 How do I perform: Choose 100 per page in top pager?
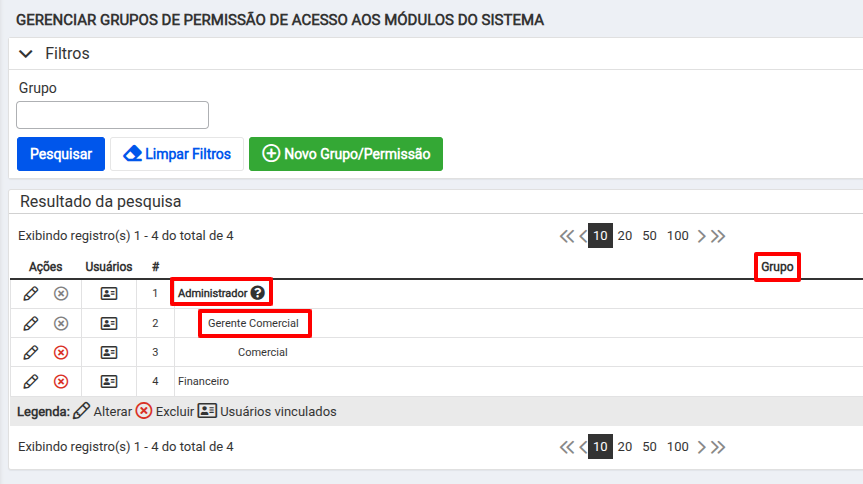point(678,236)
